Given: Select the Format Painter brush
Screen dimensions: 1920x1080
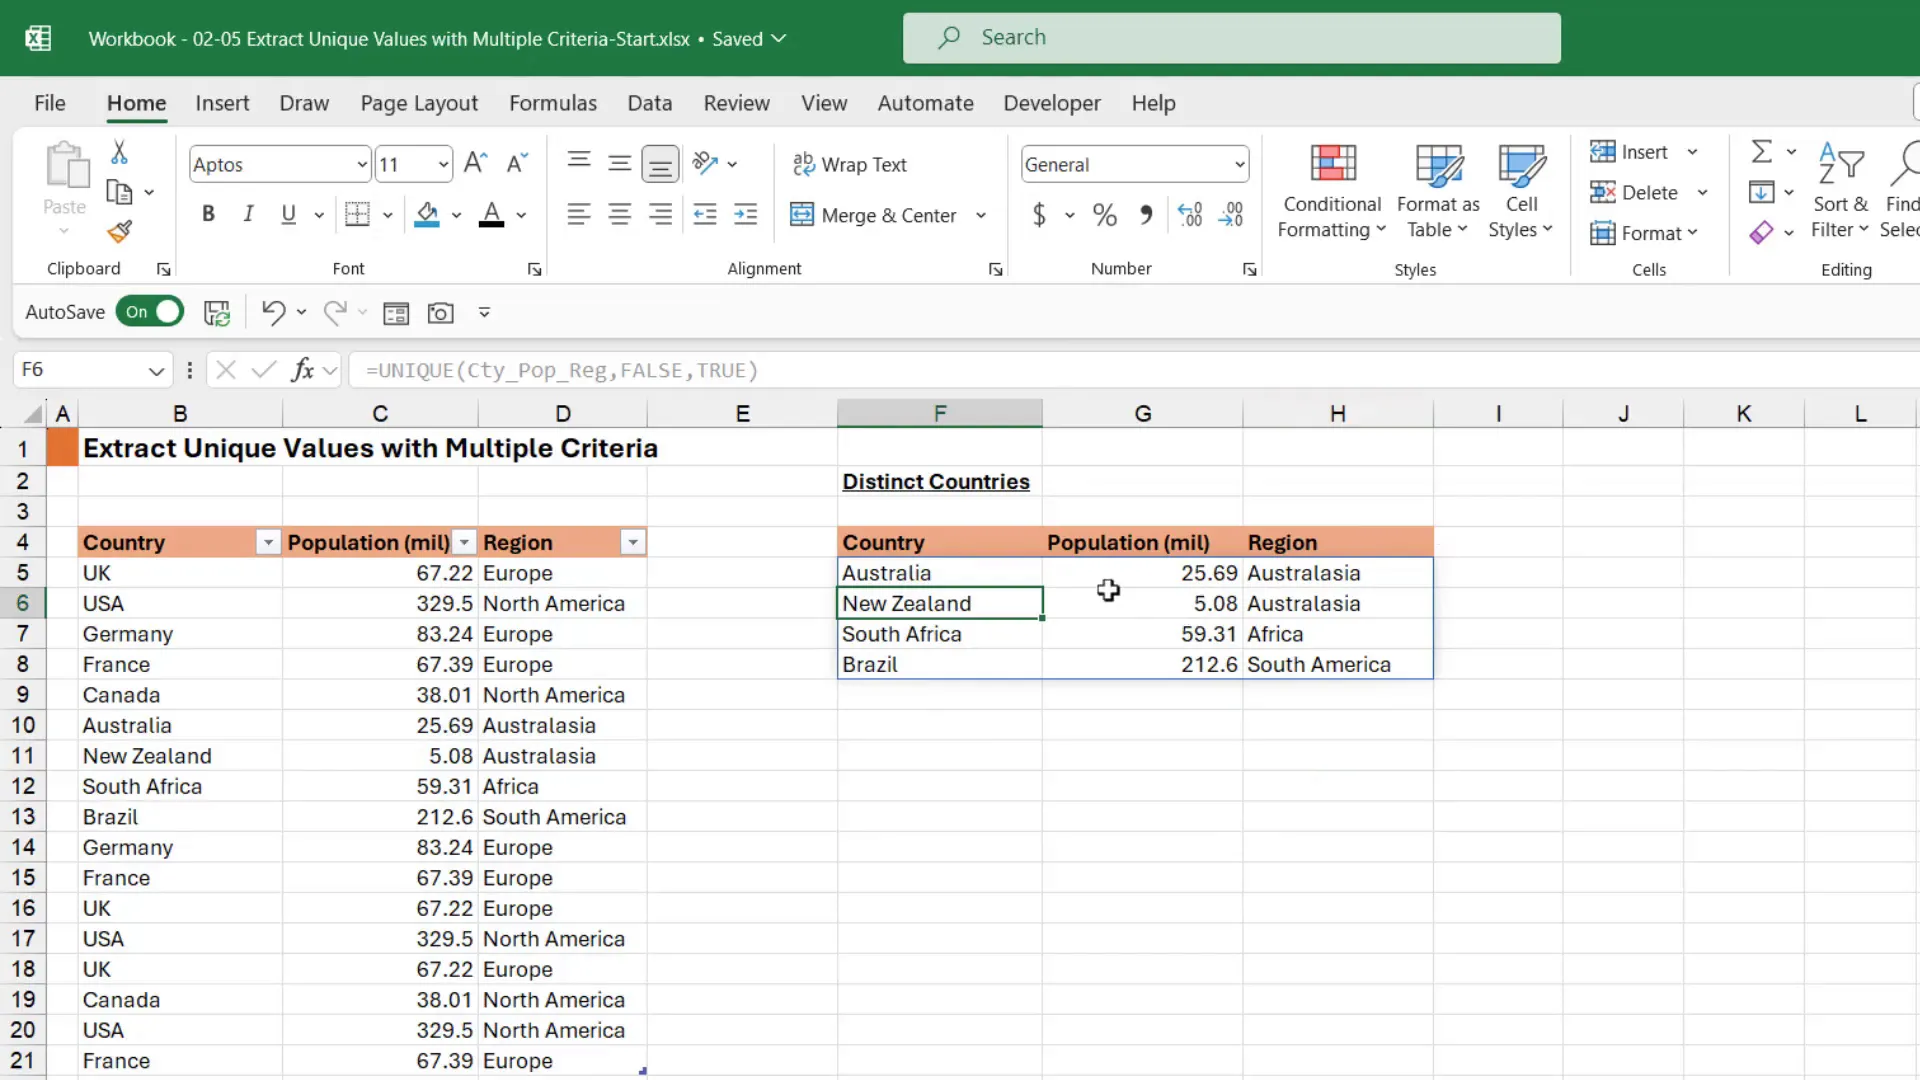Looking at the screenshot, I should point(119,232).
